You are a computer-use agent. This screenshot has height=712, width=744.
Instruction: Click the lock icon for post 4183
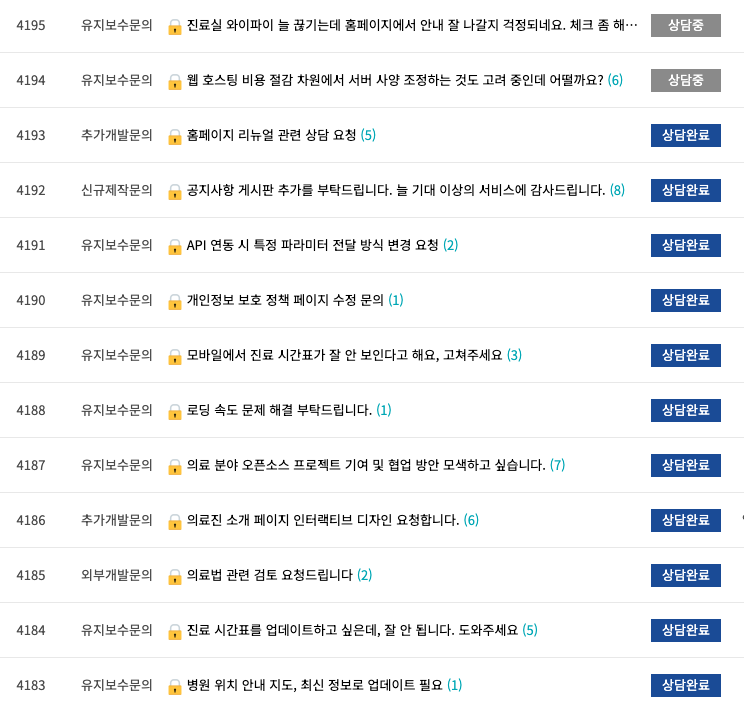pos(175,687)
